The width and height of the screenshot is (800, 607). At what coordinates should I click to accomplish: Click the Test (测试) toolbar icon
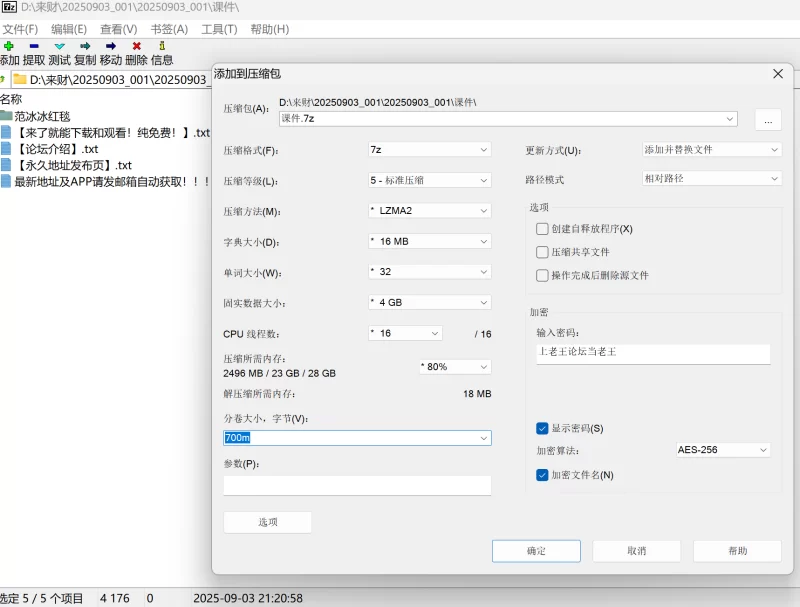point(60,46)
